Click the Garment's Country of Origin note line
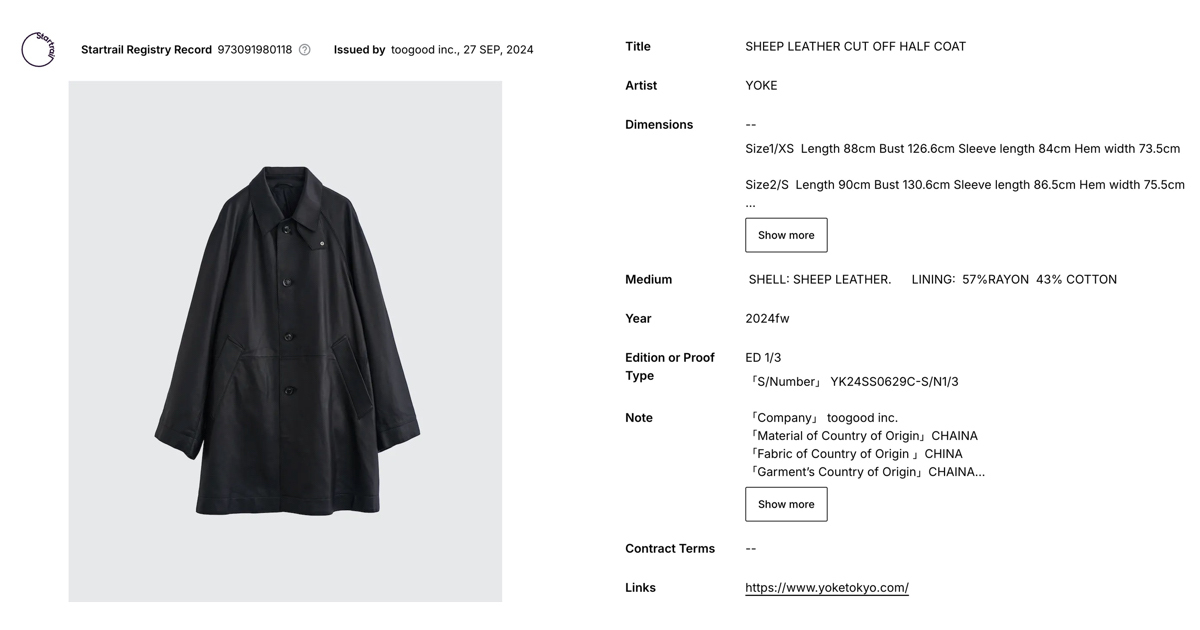1200x630 pixels. [x=866, y=472]
